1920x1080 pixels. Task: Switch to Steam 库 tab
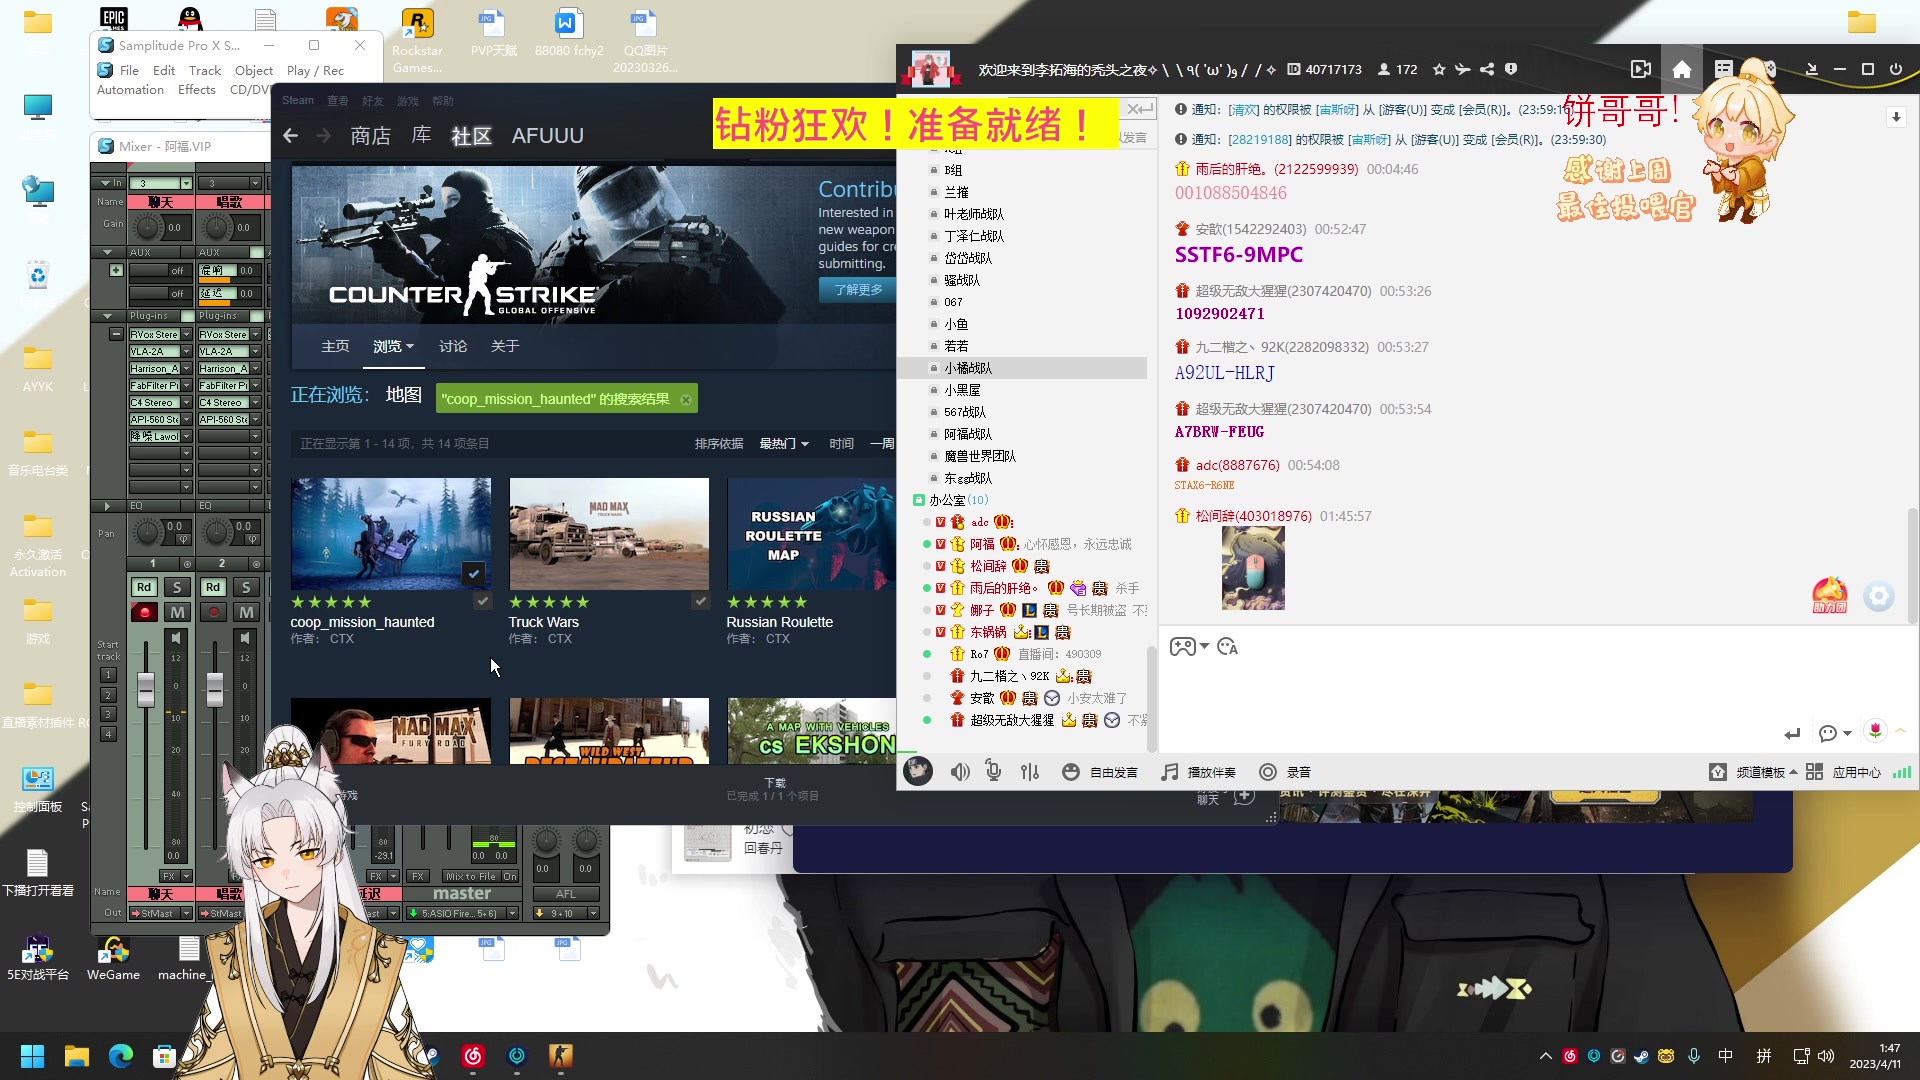[421, 136]
